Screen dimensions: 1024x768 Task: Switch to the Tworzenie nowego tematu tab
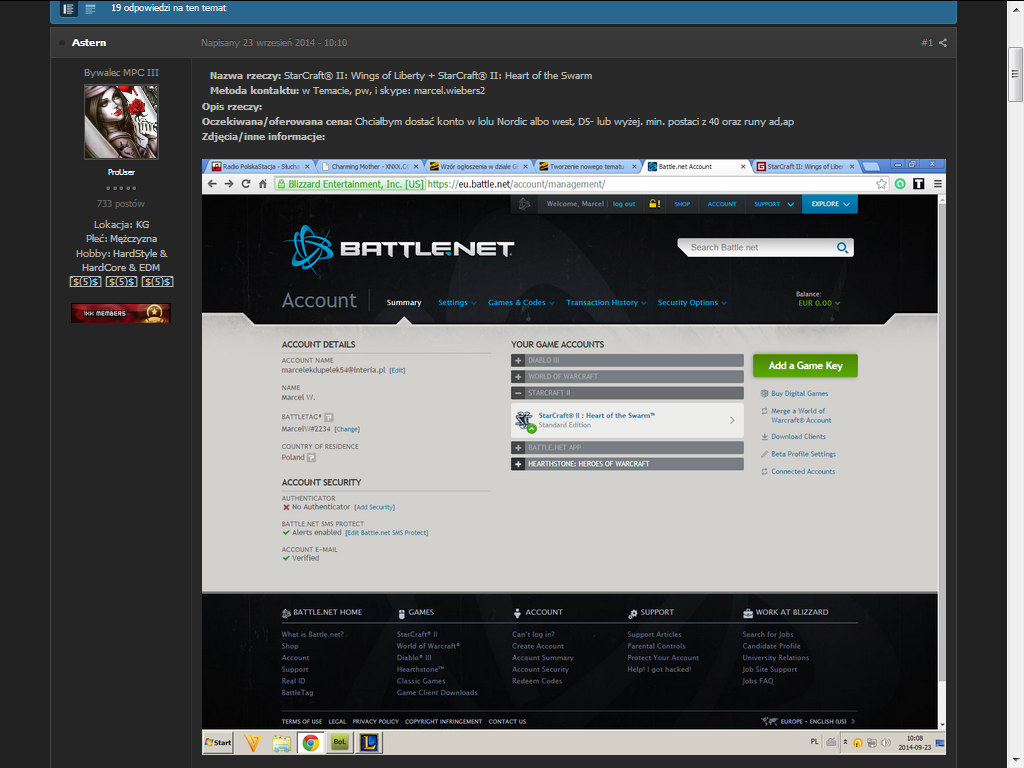587,167
